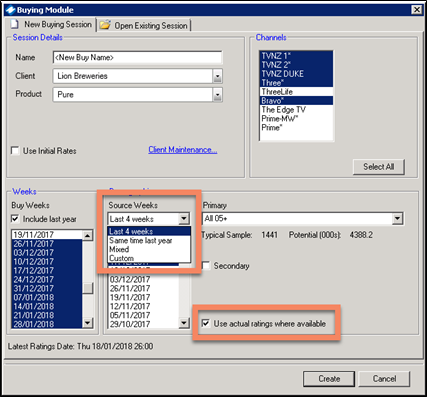Screen dimensions: 427x397
Task: Open the Open Existing Session tab
Action: 144,25
